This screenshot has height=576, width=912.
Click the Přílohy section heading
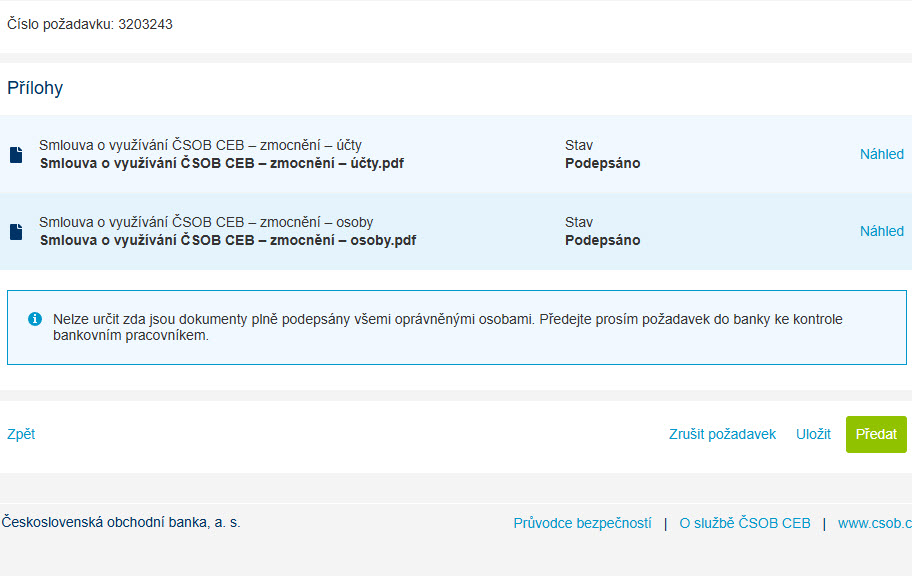(x=35, y=88)
